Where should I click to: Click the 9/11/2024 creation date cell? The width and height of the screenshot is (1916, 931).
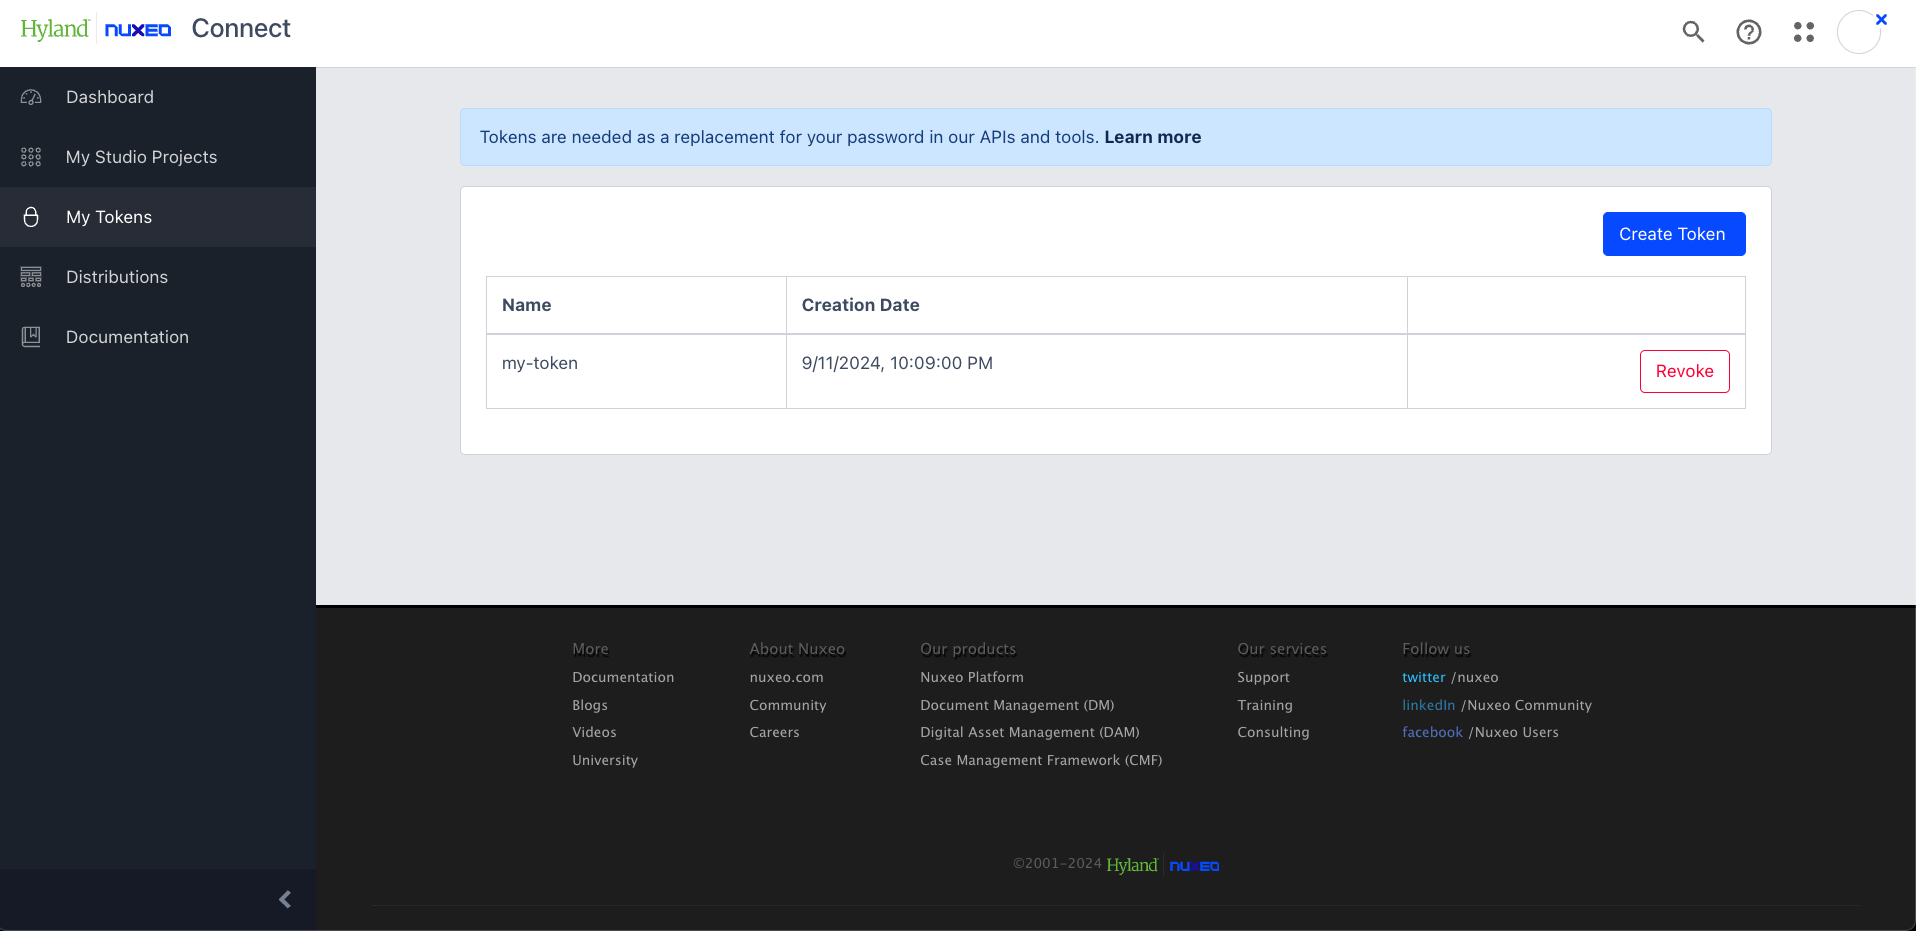point(1096,371)
